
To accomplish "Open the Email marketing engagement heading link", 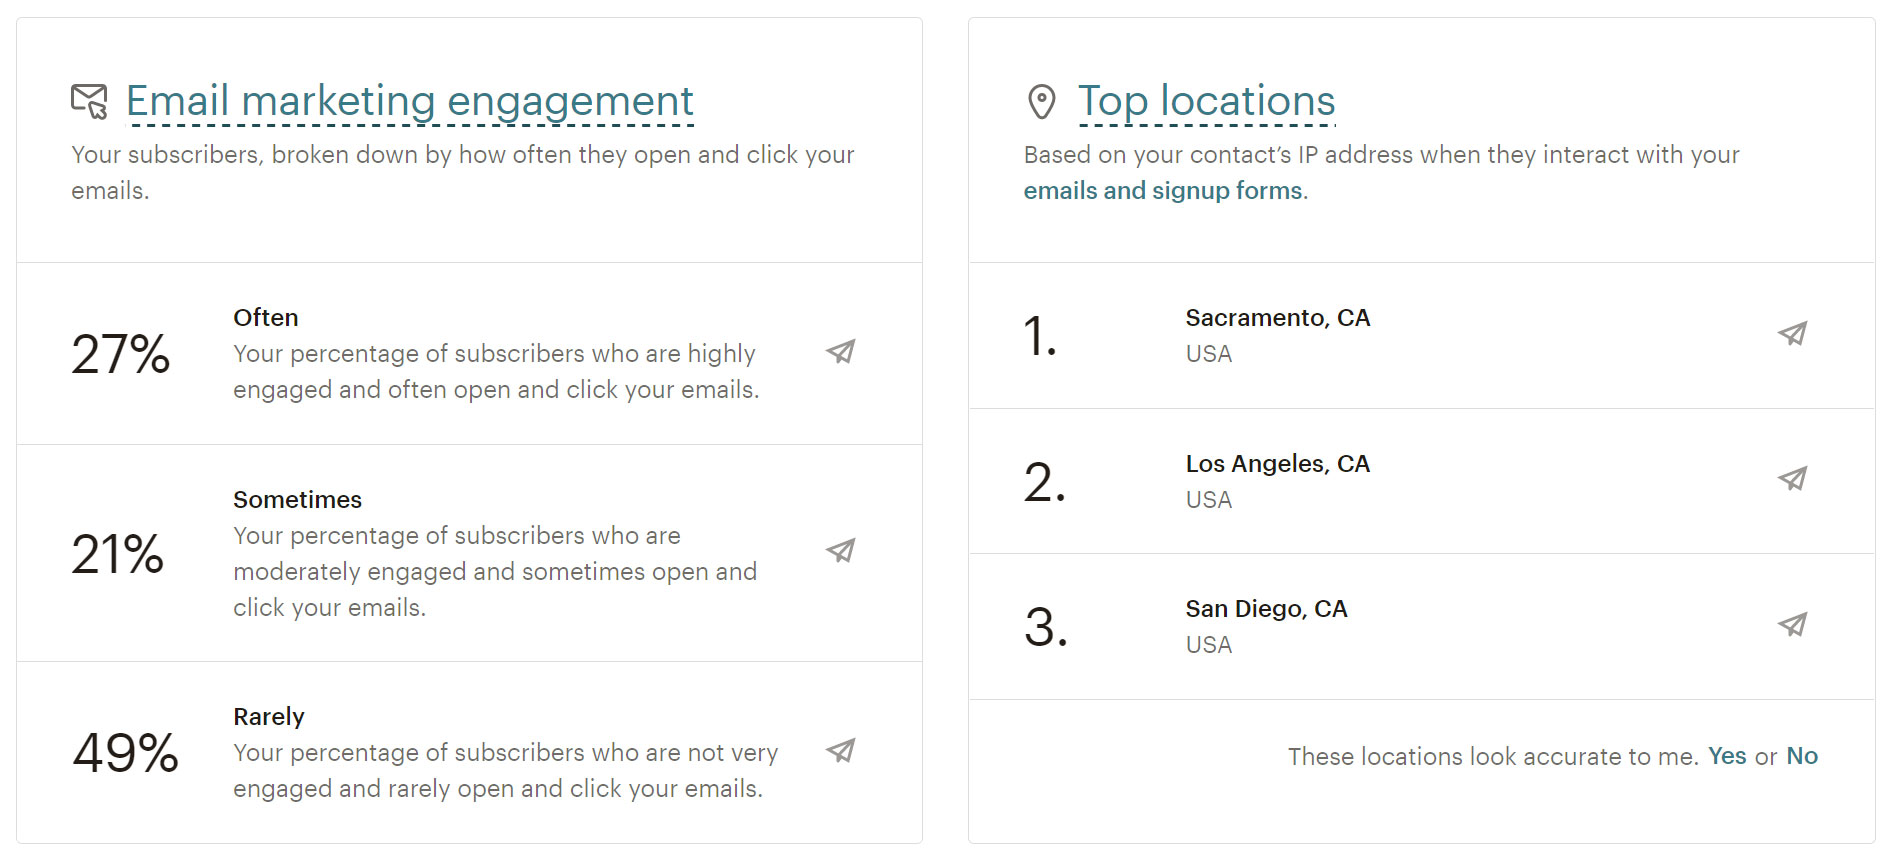I will click(x=410, y=101).
